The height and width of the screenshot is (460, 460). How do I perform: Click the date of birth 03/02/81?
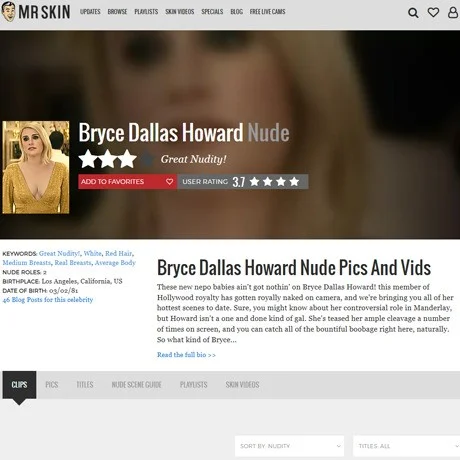pos(64,290)
